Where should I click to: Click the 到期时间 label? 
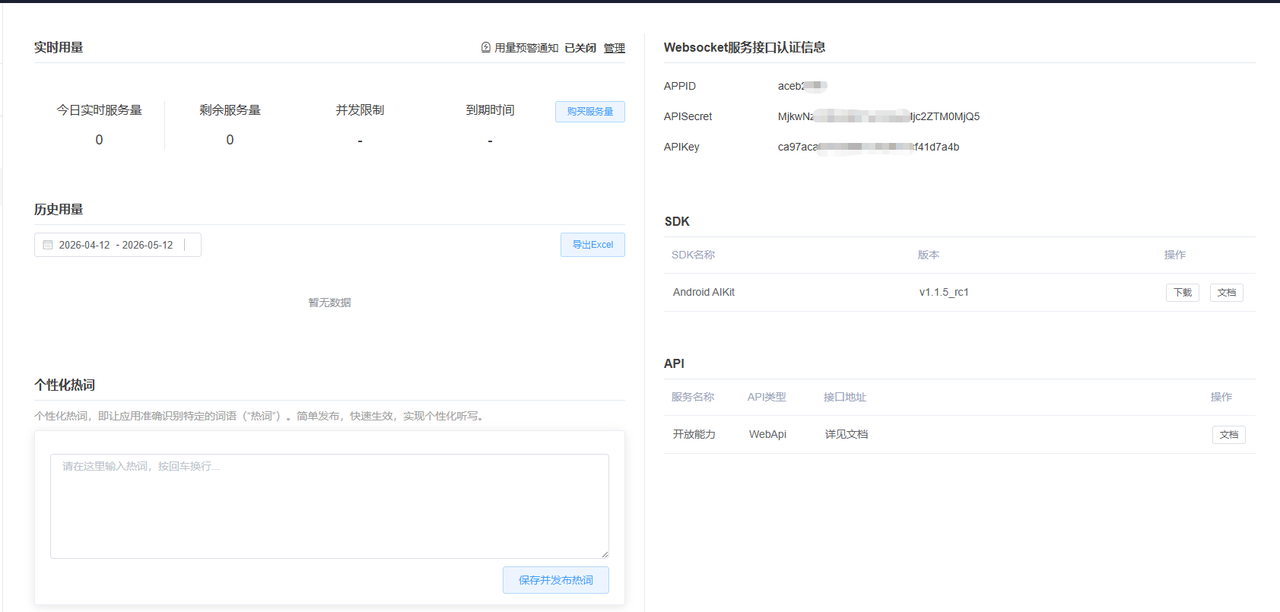tap(490, 110)
